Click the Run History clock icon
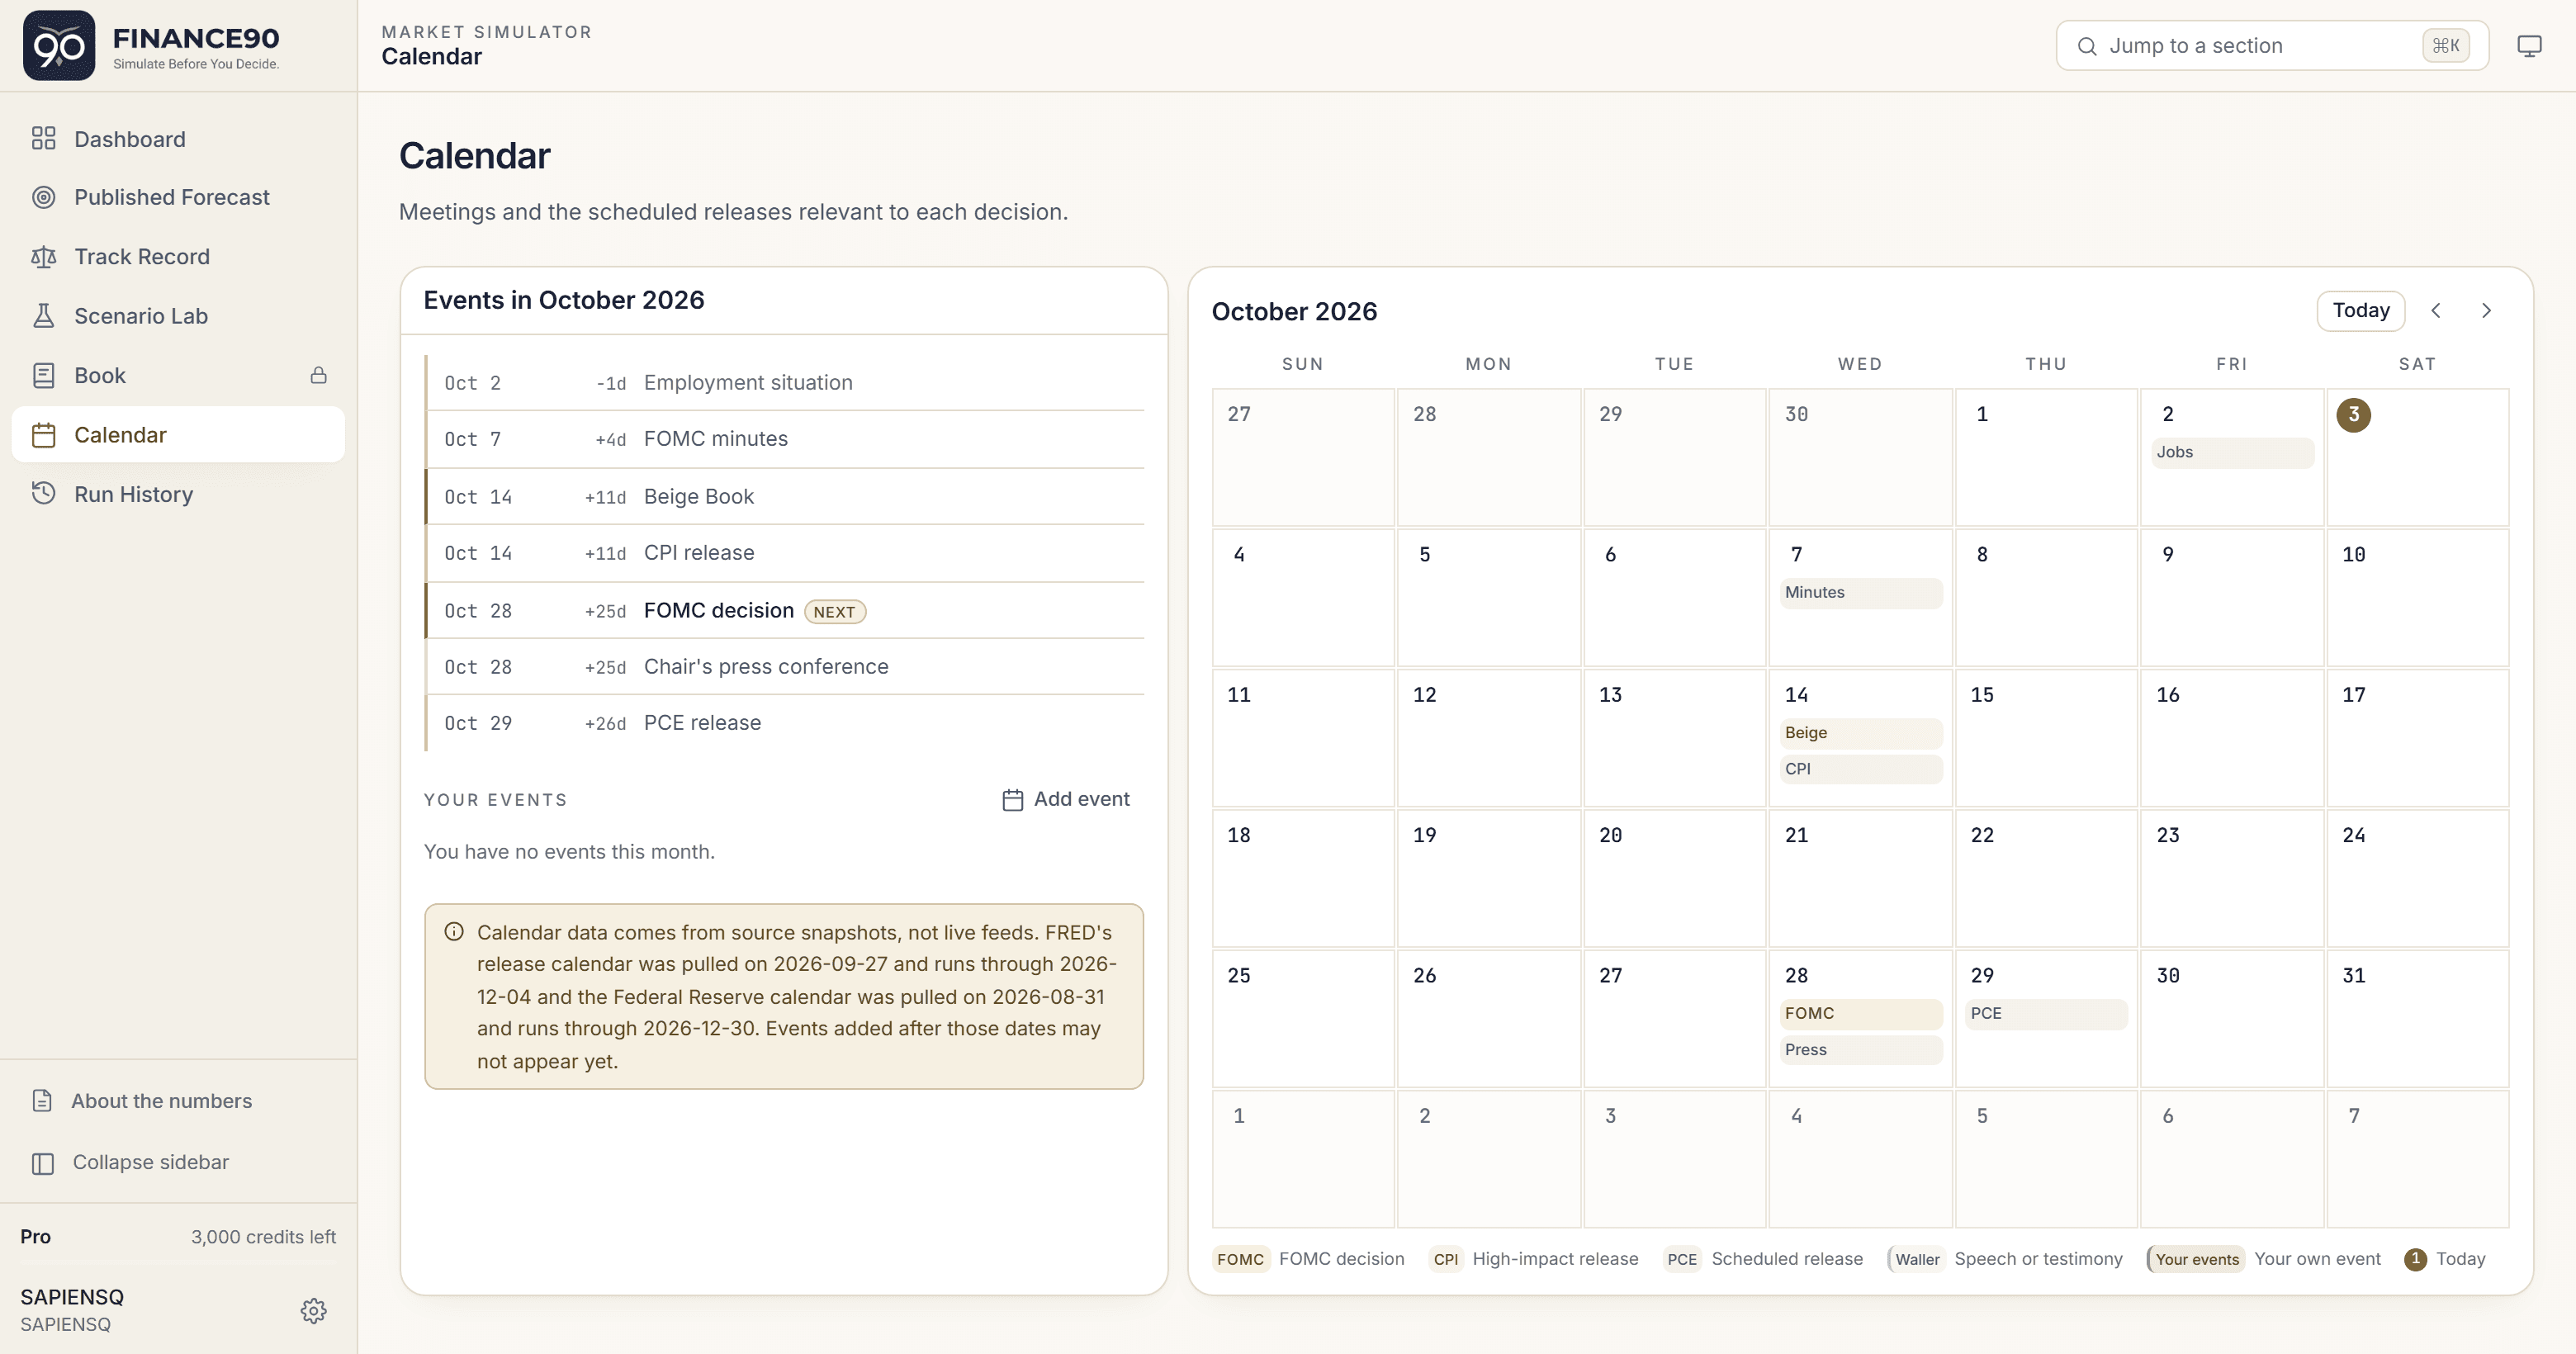Screen dimensions: 2576x1354 [x=43, y=494]
